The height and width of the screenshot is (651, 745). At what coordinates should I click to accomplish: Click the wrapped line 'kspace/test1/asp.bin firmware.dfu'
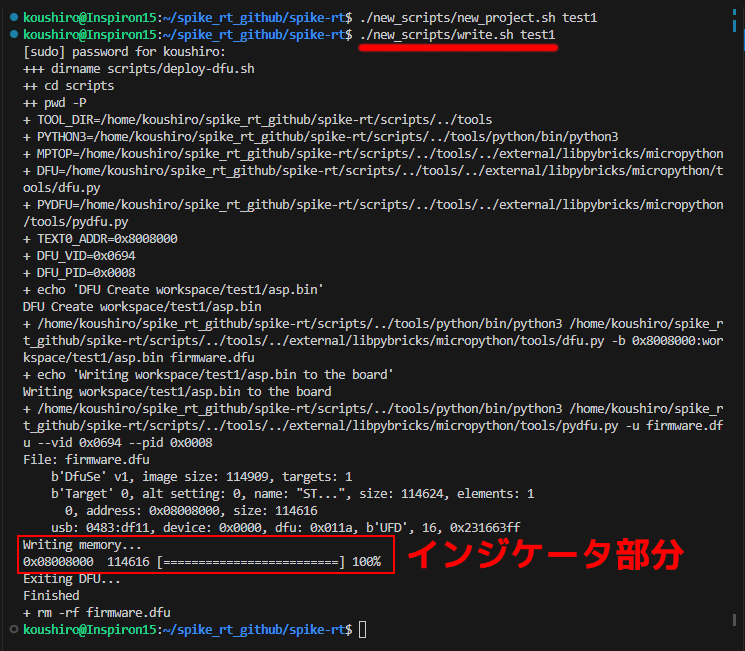pos(139,358)
